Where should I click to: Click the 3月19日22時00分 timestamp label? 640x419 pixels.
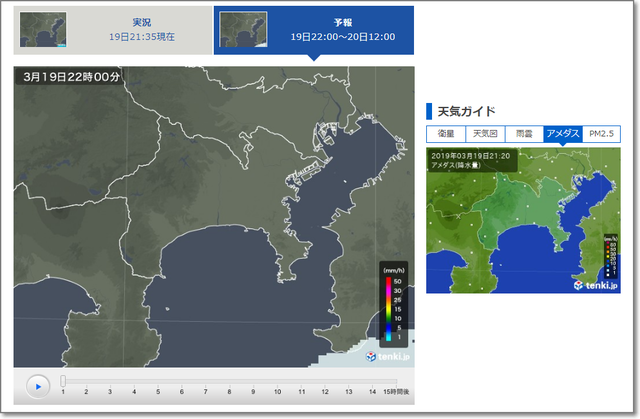[72, 77]
